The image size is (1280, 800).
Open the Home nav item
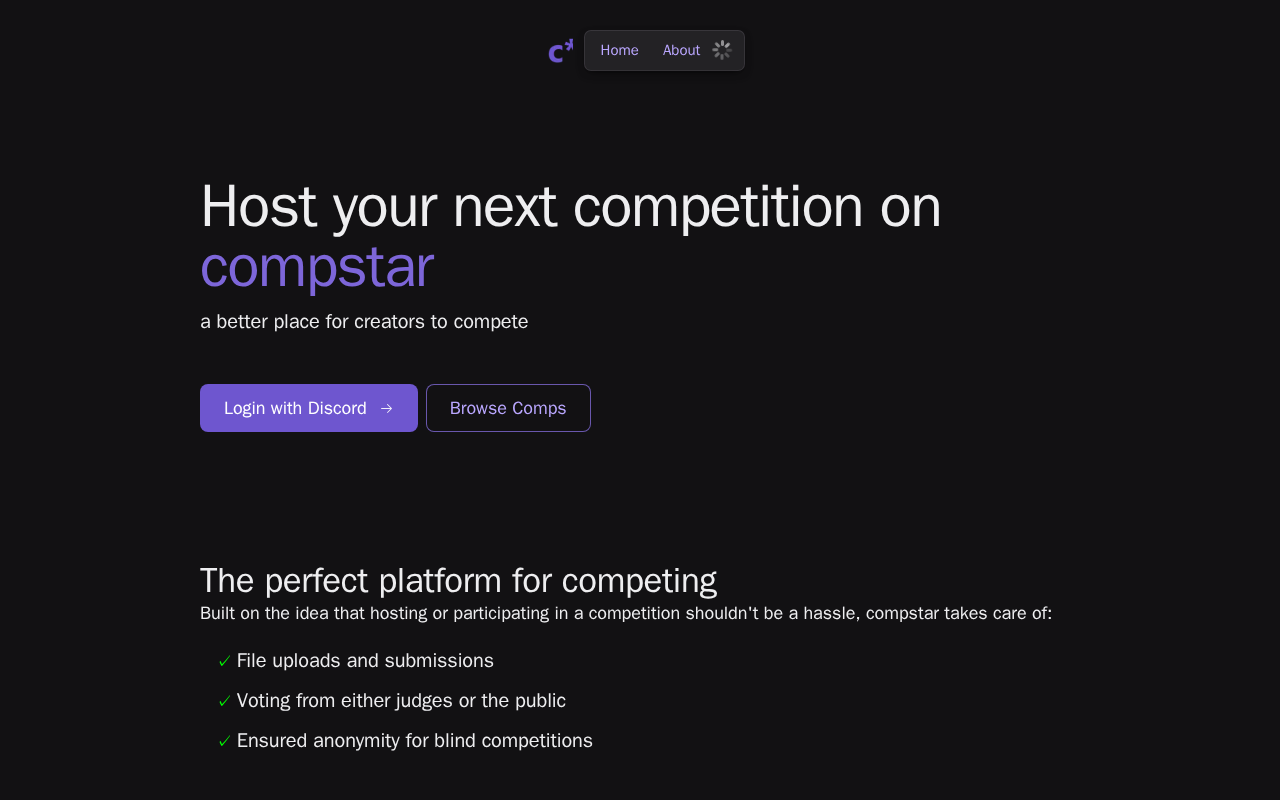coord(619,50)
